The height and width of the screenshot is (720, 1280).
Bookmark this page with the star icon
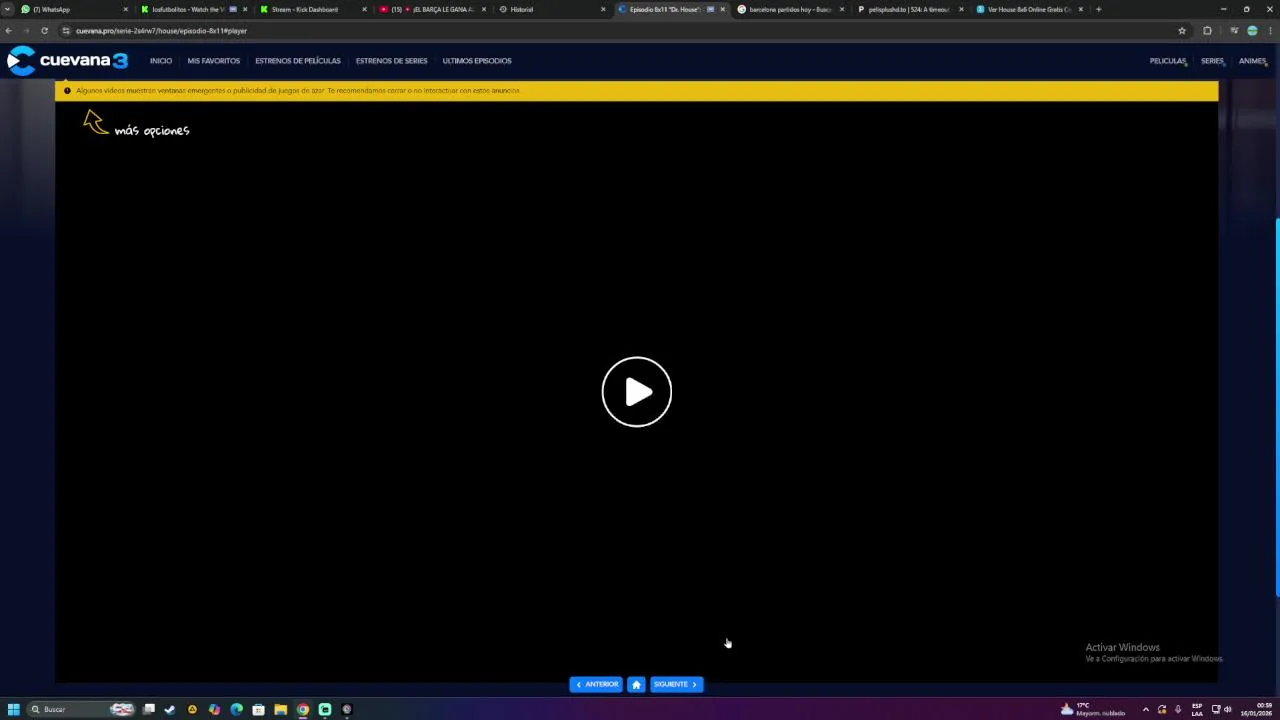1182,31
